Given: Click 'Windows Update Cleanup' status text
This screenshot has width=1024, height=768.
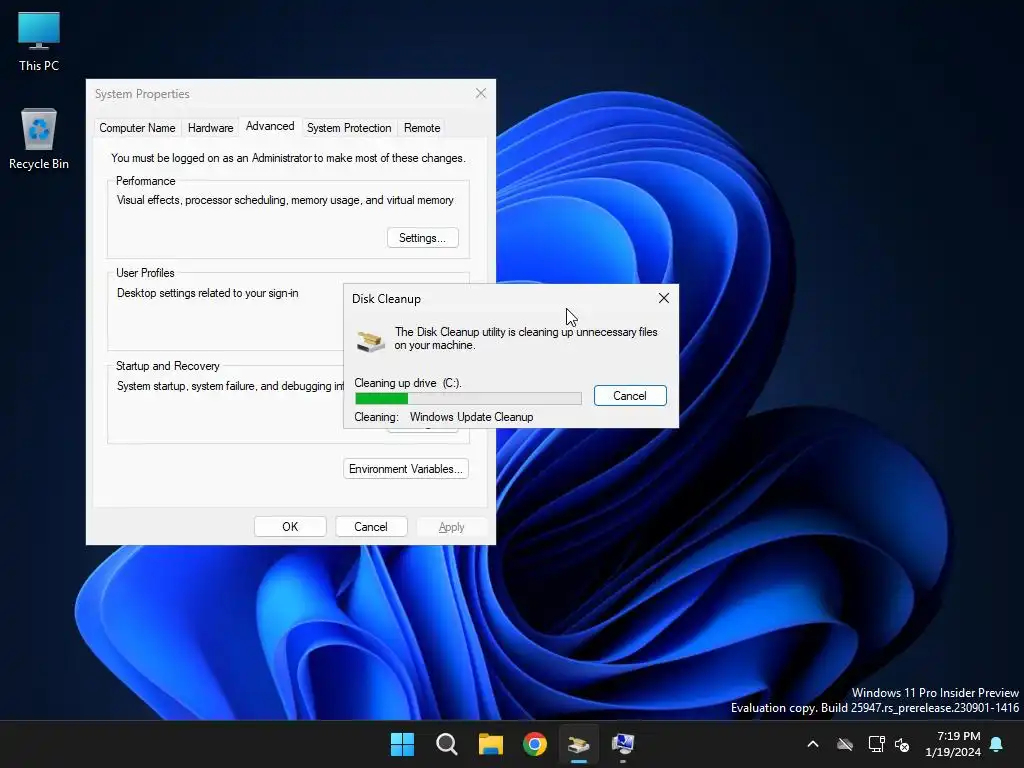Looking at the screenshot, I should click(x=472, y=417).
